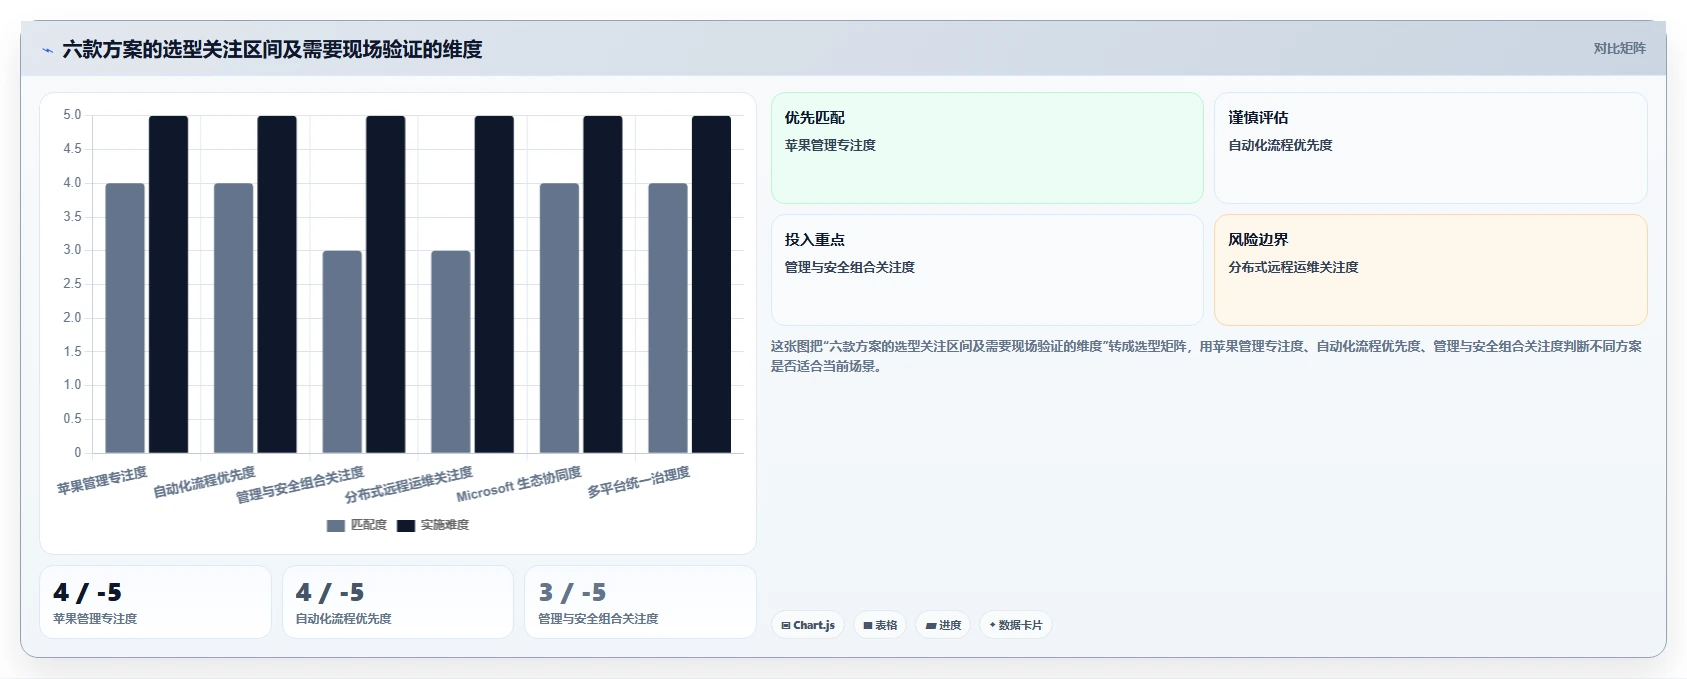Click the 匹配度 bar for Microsoft 生态协同度
Screen dimensions: 1687x679
tap(559, 318)
